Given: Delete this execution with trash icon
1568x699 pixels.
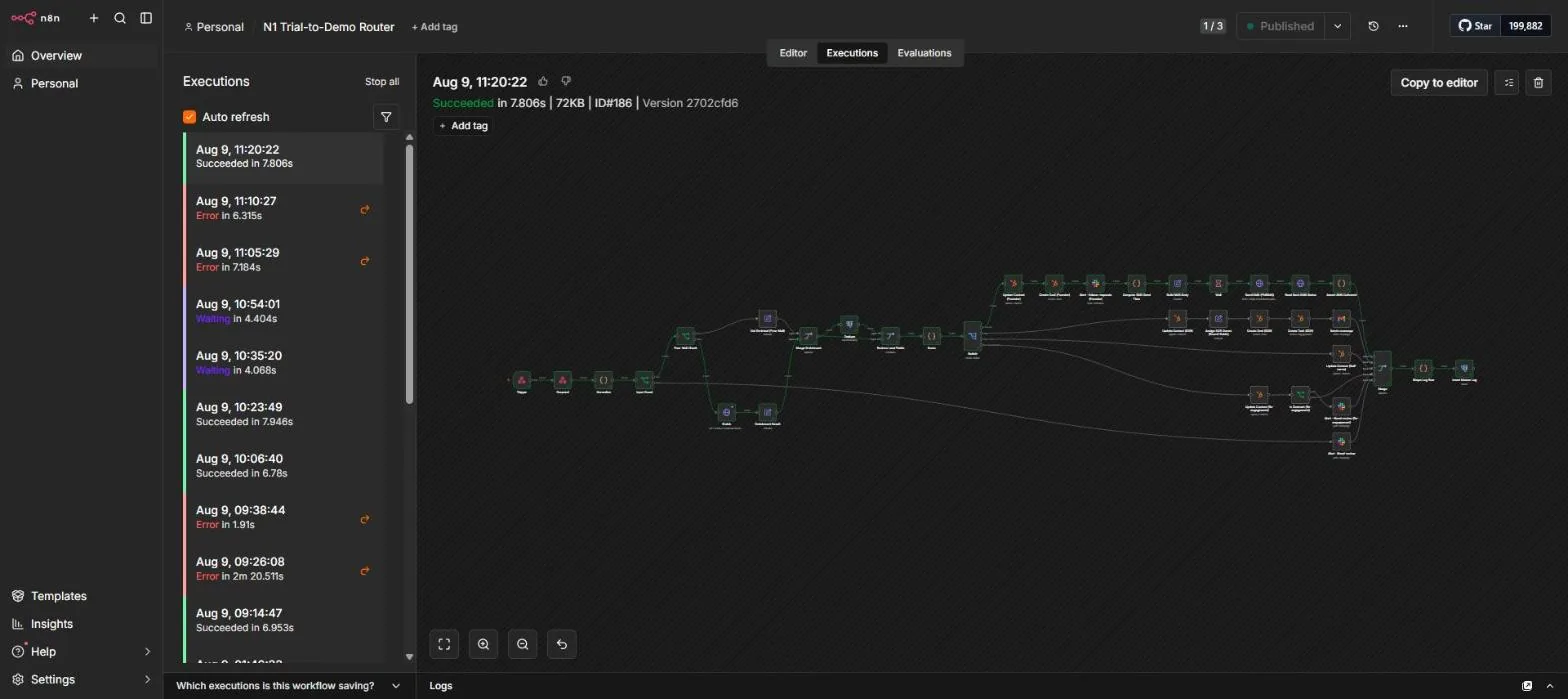Looking at the screenshot, I should pyautogui.click(x=1538, y=83).
